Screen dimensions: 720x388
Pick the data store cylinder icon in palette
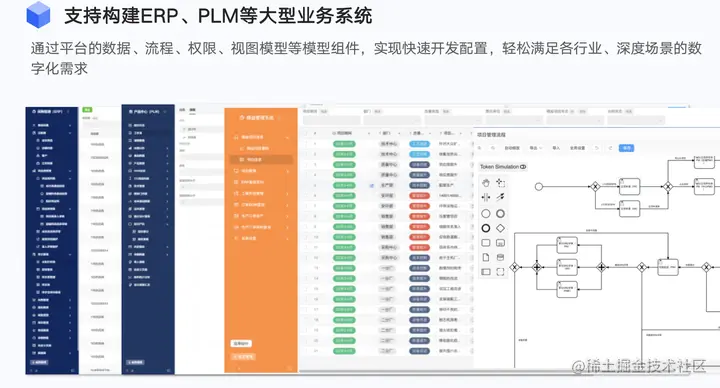click(501, 258)
